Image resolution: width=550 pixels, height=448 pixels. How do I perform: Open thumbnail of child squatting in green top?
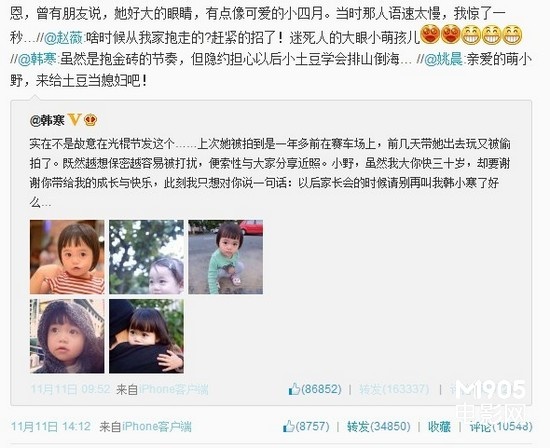coord(226,257)
